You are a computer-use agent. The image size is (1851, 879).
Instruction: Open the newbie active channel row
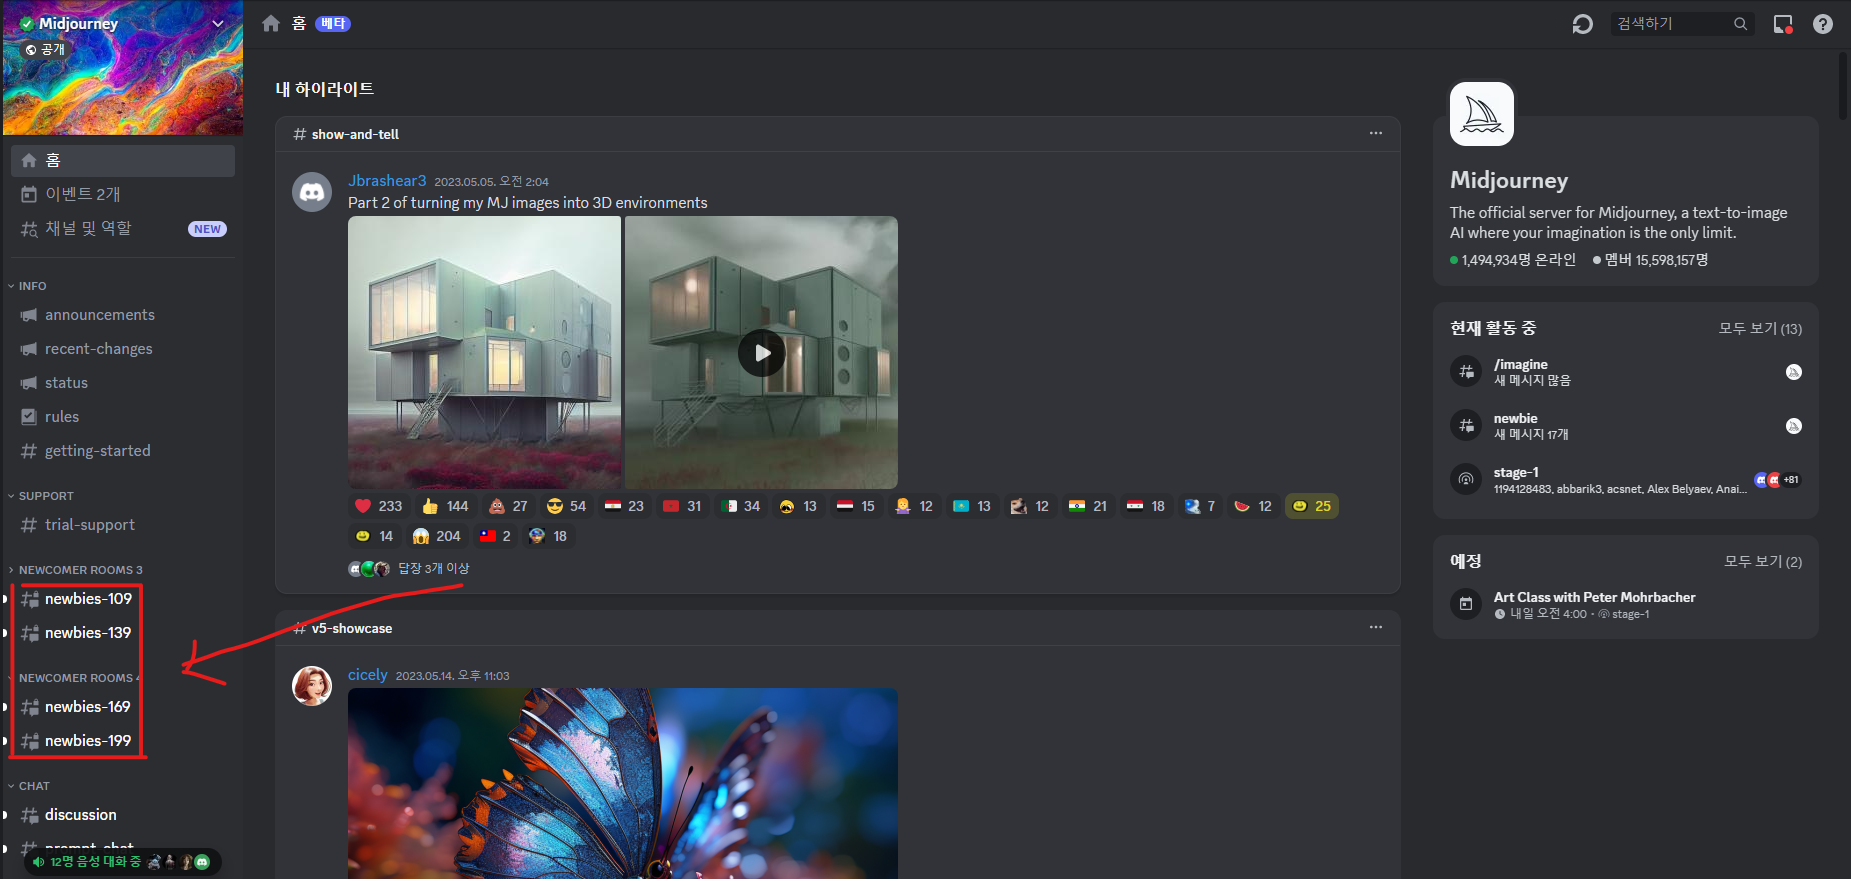point(1626,426)
